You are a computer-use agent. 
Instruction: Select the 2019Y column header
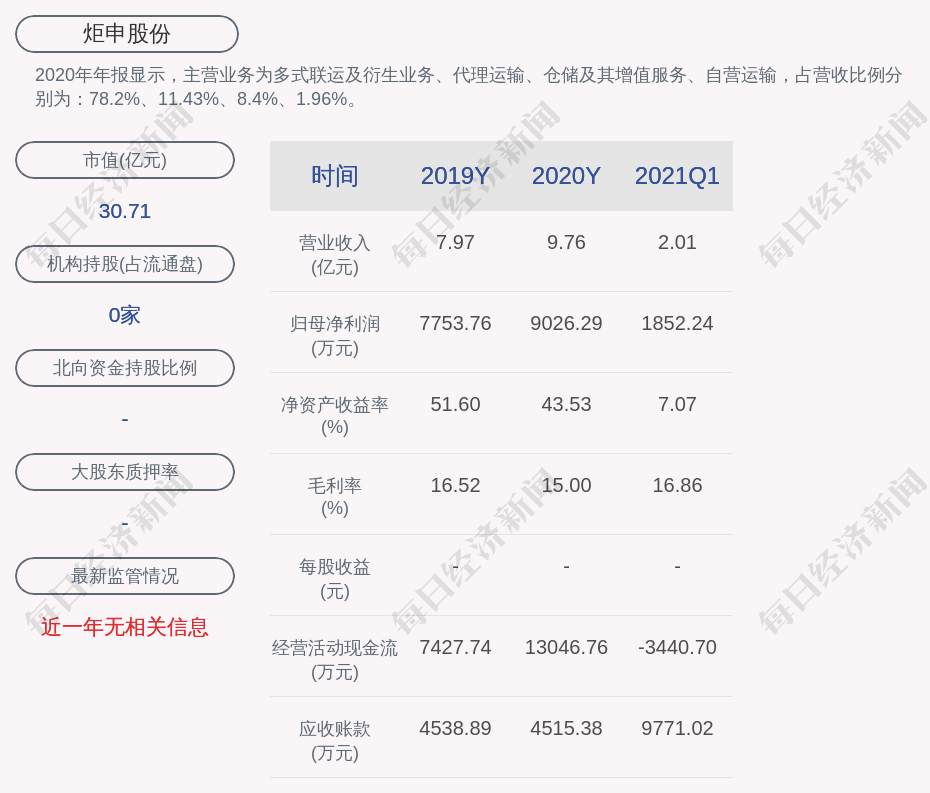coord(455,176)
